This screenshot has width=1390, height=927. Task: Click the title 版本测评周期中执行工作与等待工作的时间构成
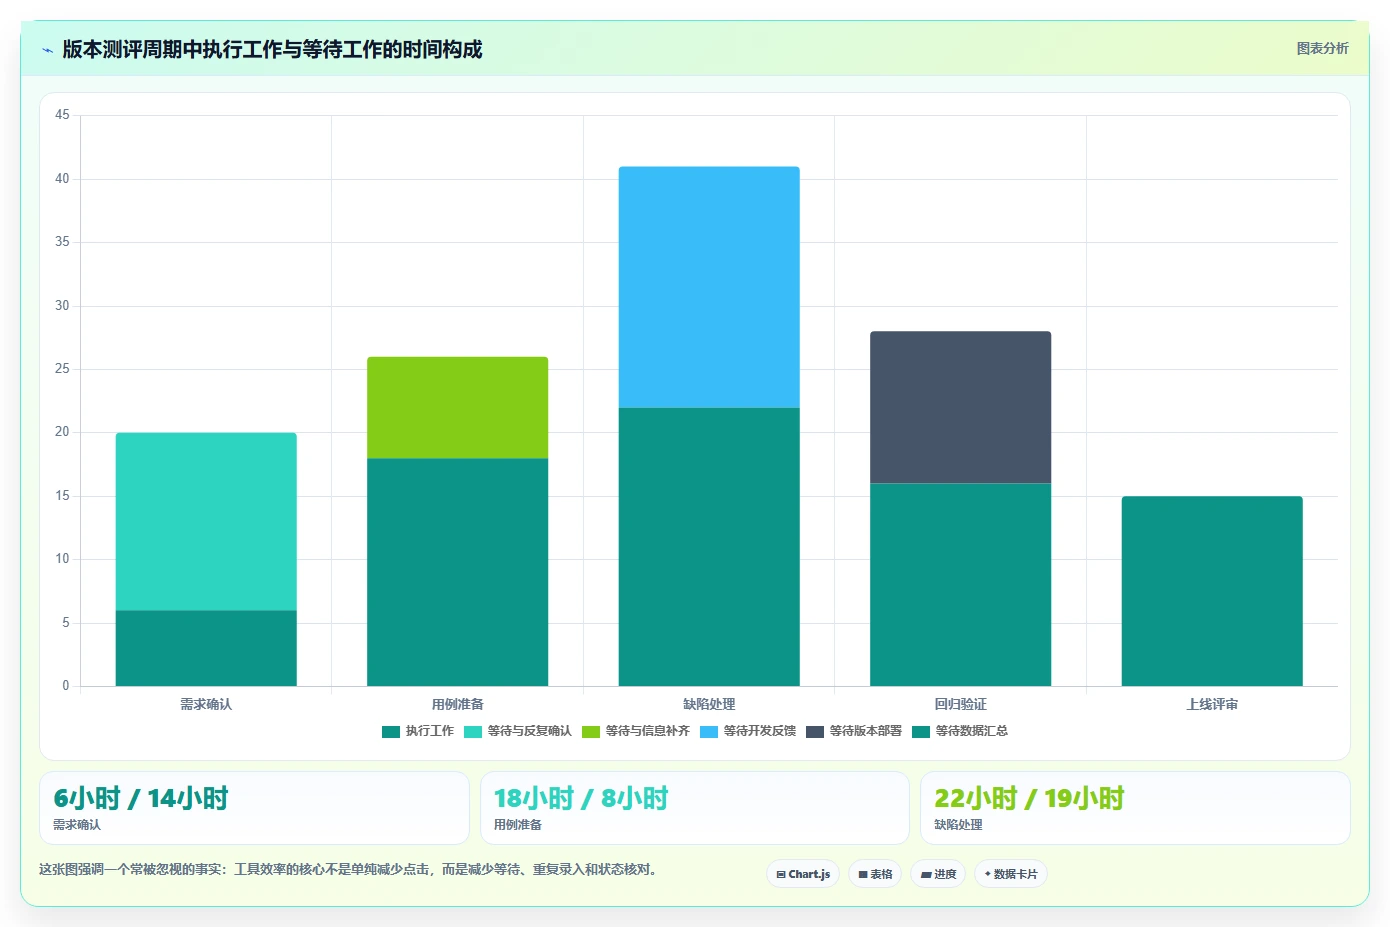[x=272, y=49]
